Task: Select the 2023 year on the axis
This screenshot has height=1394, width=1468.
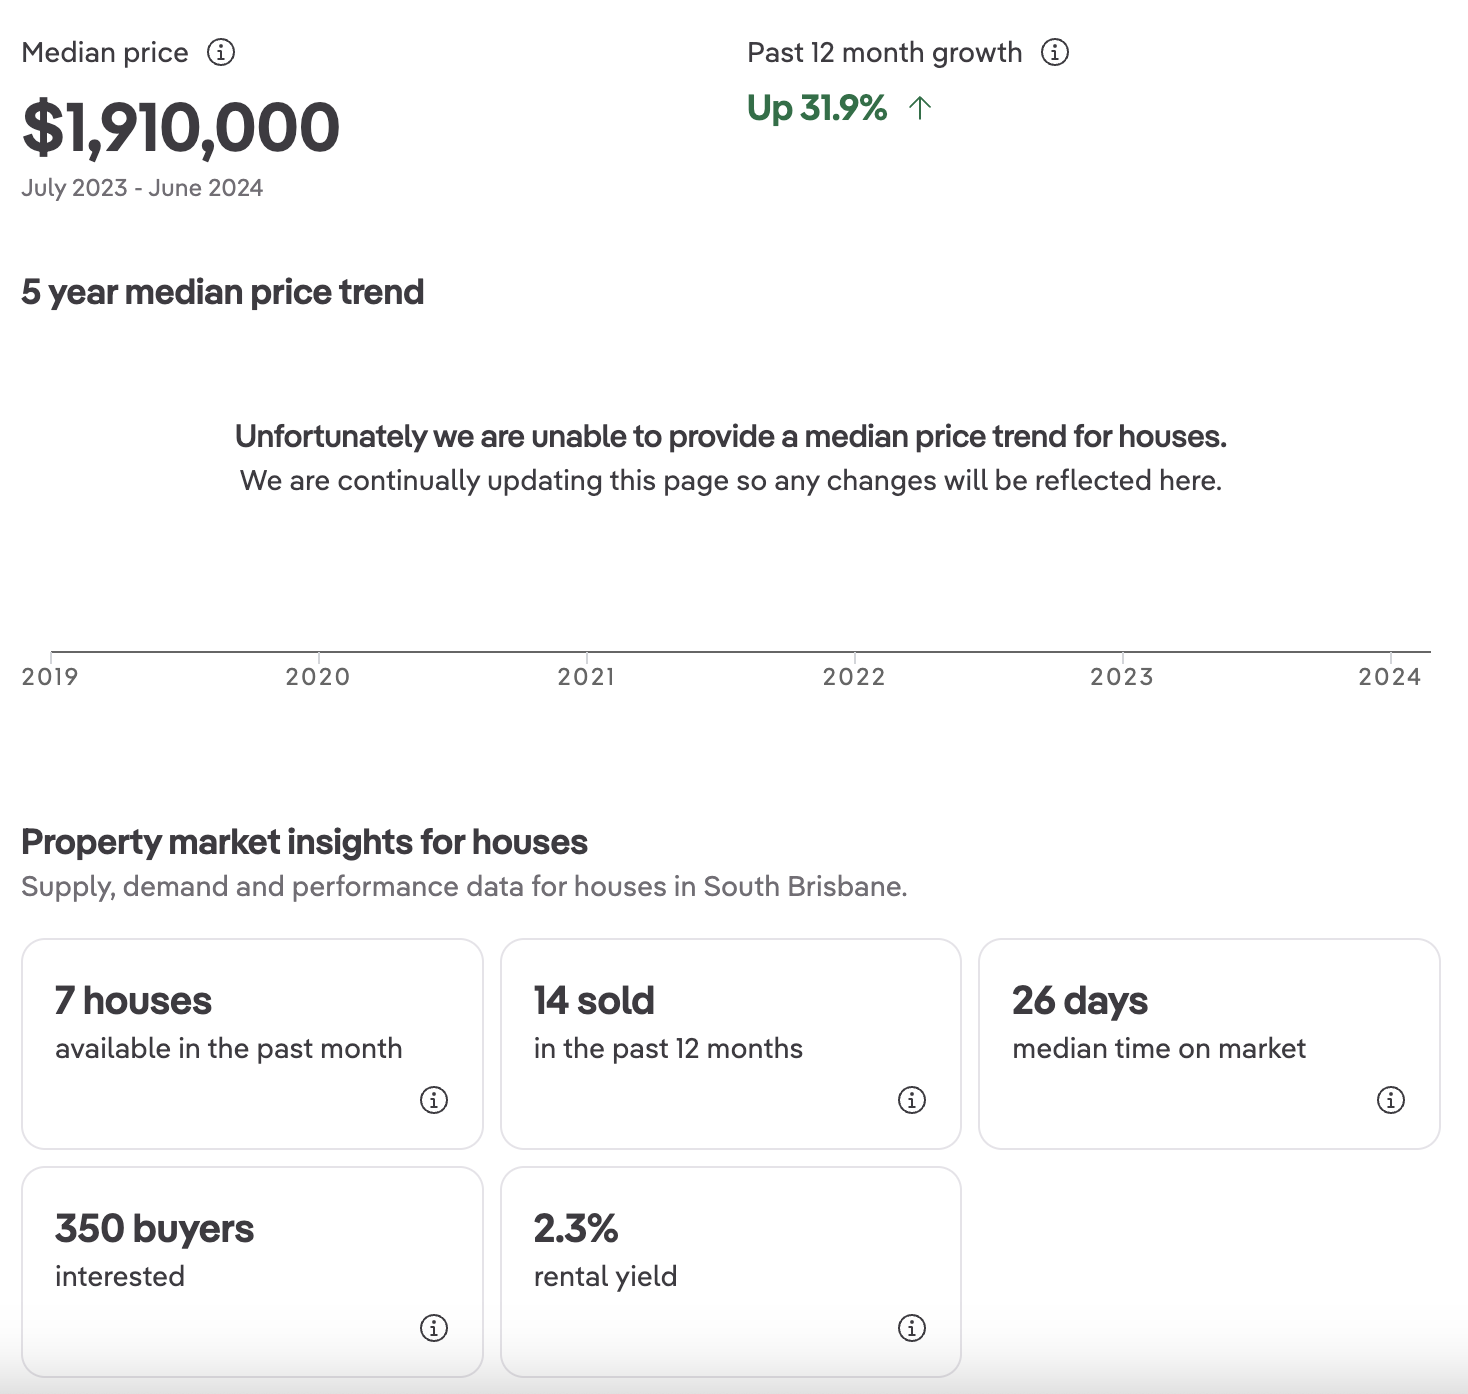Action: click(1122, 677)
